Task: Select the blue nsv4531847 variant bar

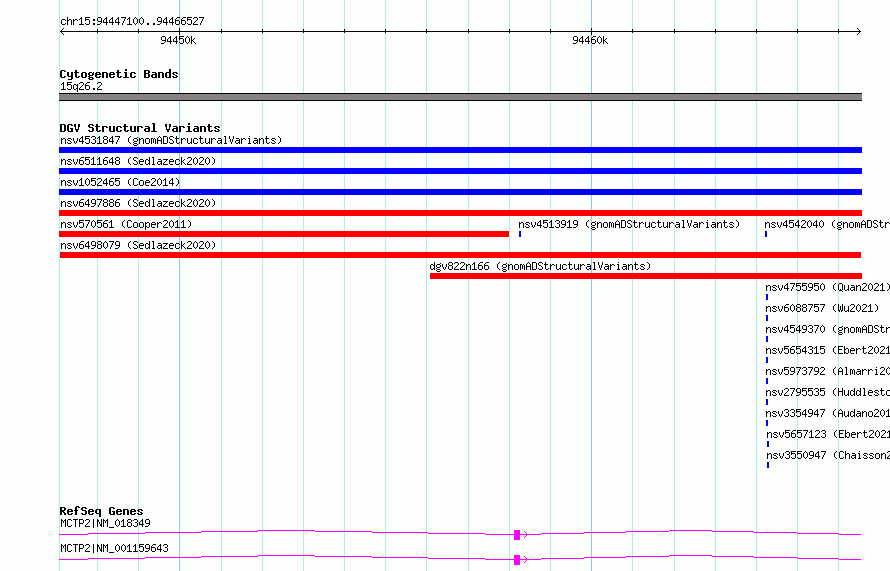Action: click(460, 150)
